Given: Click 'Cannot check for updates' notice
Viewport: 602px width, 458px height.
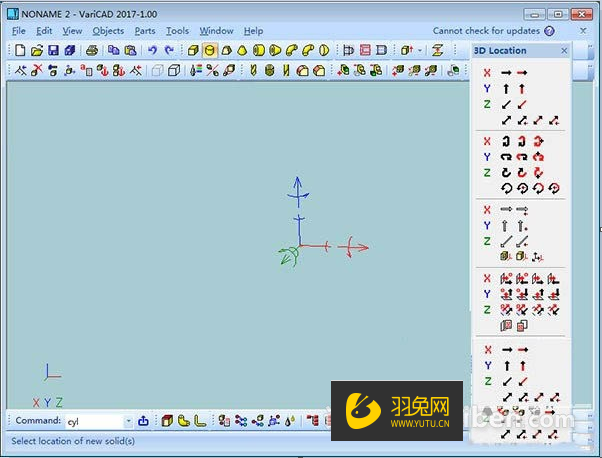Looking at the screenshot, I should (487, 31).
